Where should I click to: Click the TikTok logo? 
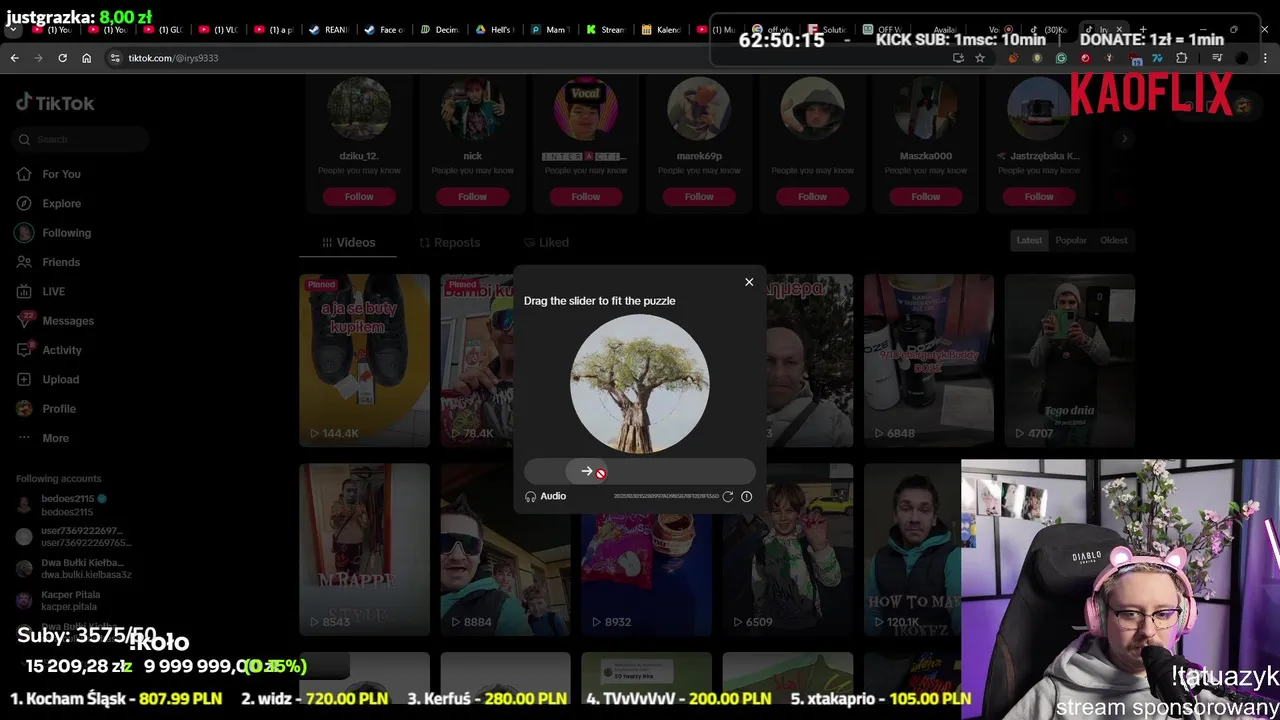tap(55, 103)
